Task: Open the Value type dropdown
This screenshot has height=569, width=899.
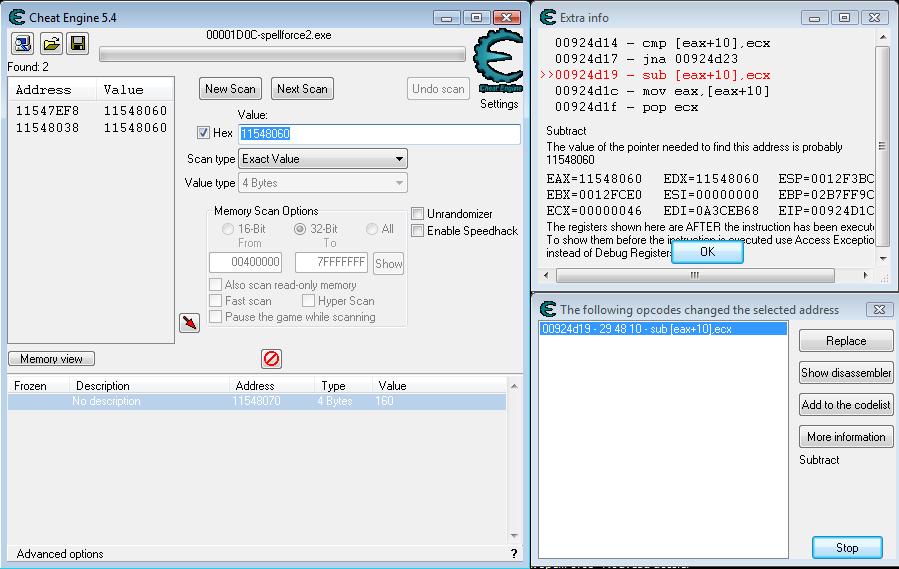Action: [x=323, y=183]
